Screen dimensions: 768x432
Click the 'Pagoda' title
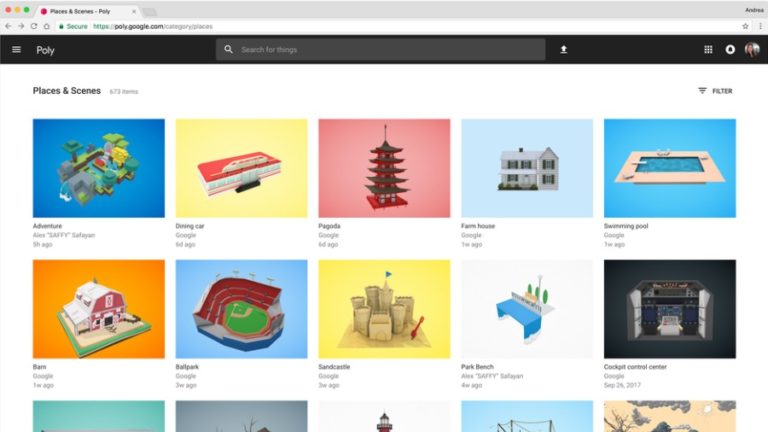pyautogui.click(x=329, y=226)
